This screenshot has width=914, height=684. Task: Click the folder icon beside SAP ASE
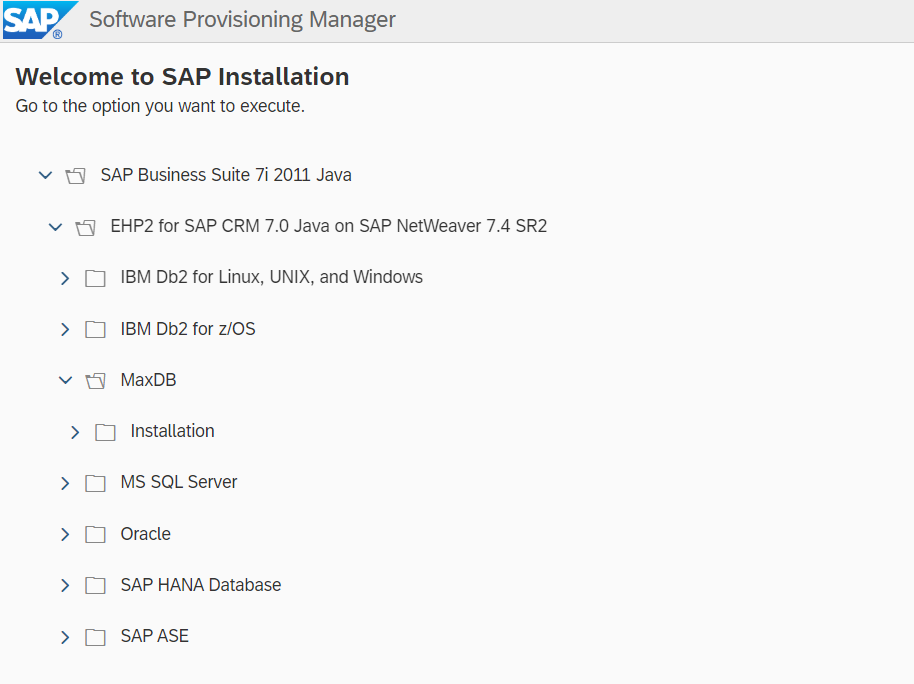[95, 637]
